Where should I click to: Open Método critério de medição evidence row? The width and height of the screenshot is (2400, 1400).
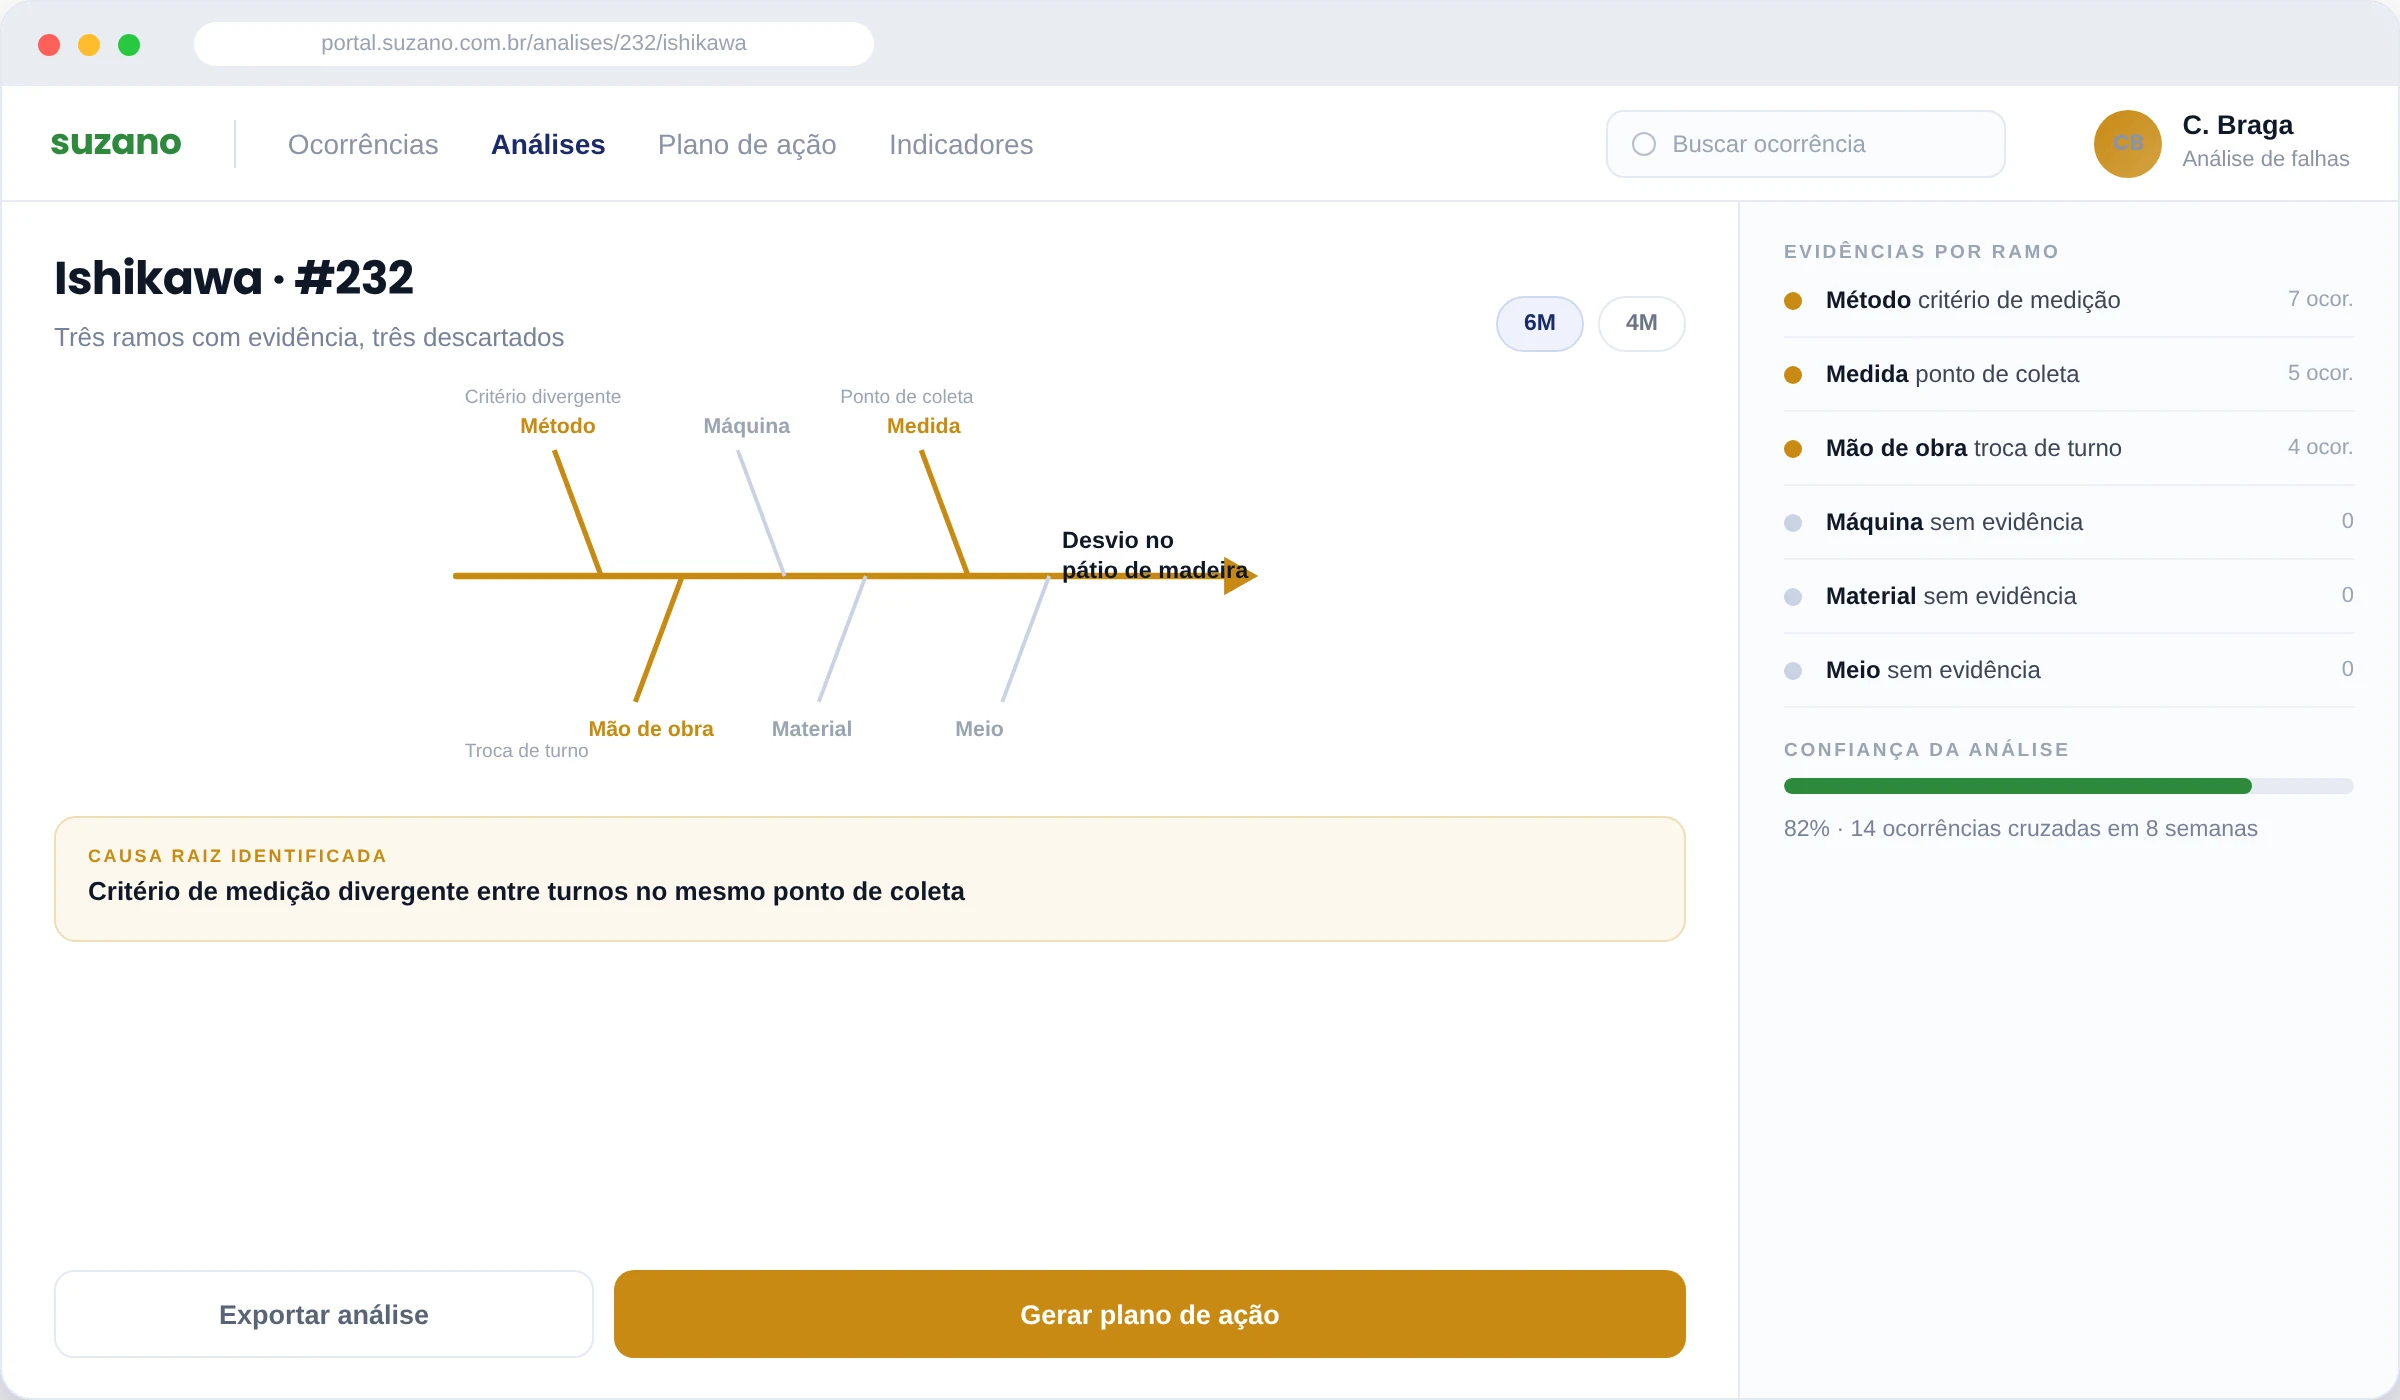click(2069, 300)
